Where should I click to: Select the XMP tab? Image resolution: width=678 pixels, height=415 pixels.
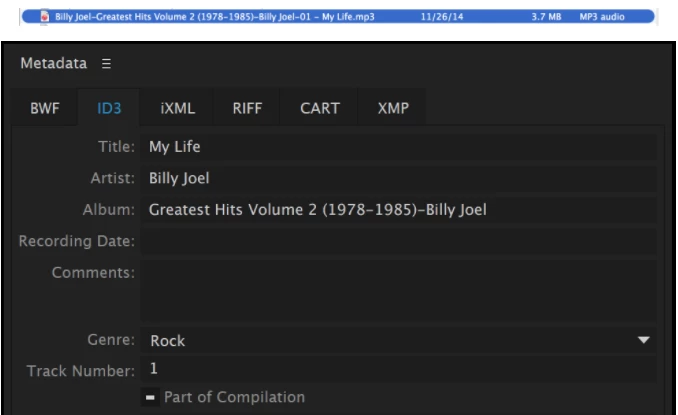(x=393, y=108)
